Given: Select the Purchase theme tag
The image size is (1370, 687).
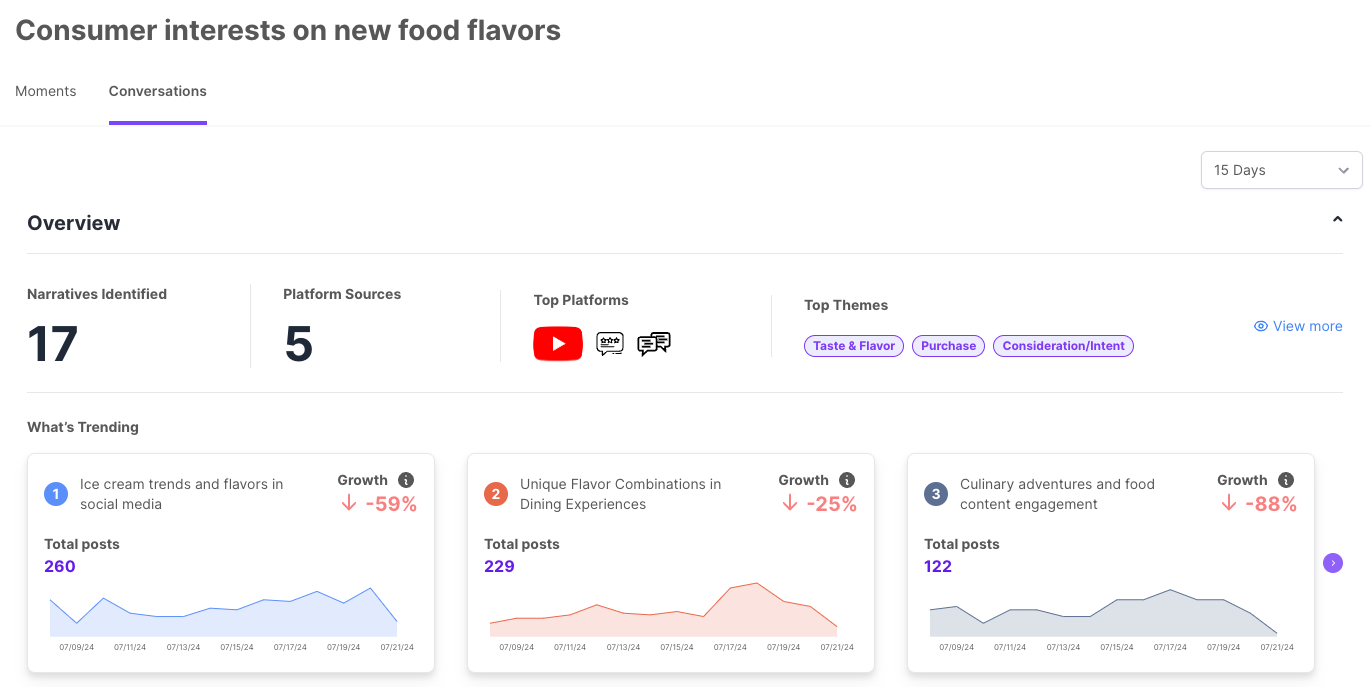Looking at the screenshot, I should pos(948,346).
